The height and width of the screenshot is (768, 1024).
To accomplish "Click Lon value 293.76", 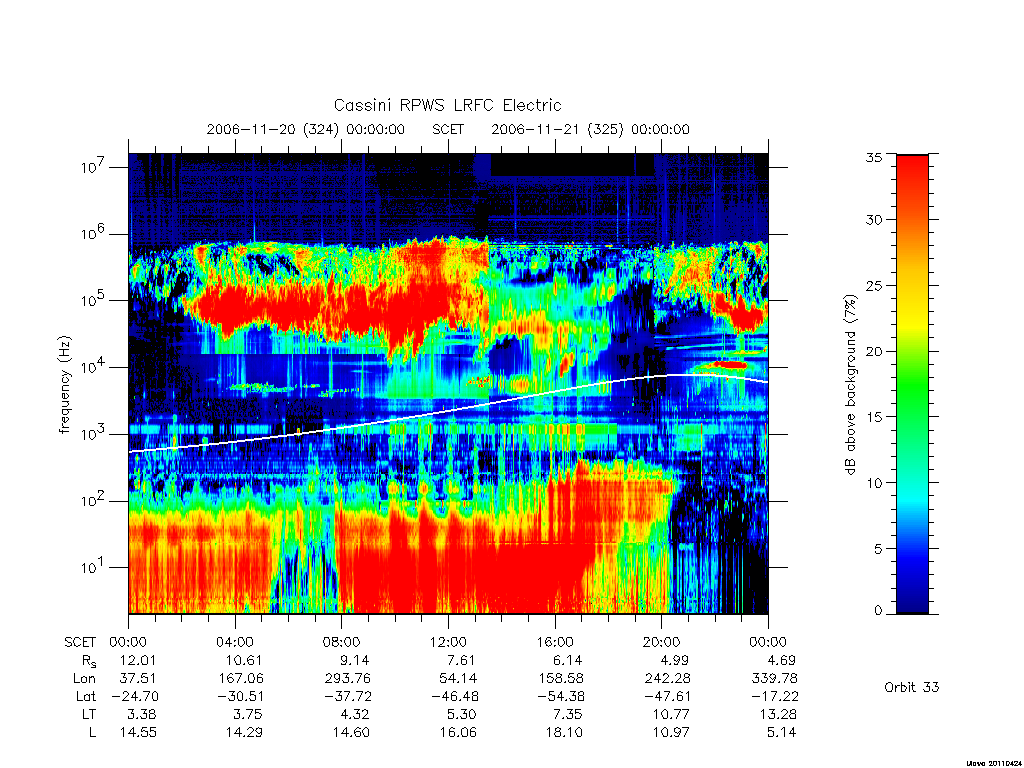I will click(348, 679).
